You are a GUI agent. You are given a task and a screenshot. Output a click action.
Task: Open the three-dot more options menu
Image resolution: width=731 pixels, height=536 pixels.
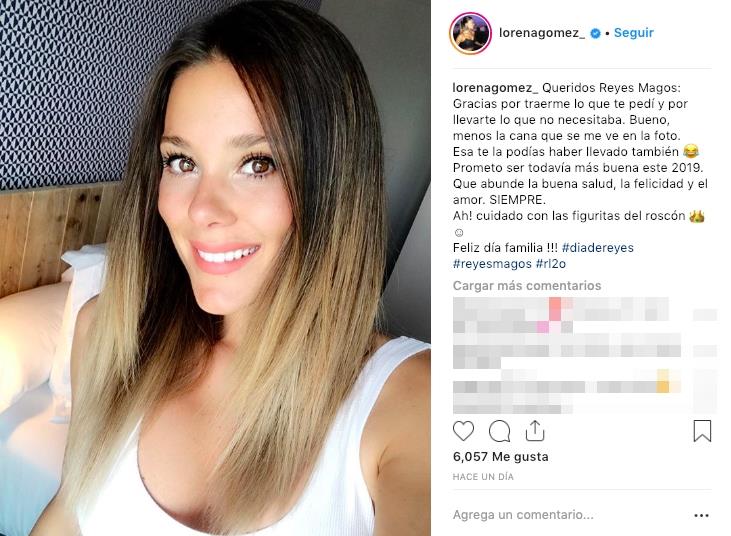702,515
